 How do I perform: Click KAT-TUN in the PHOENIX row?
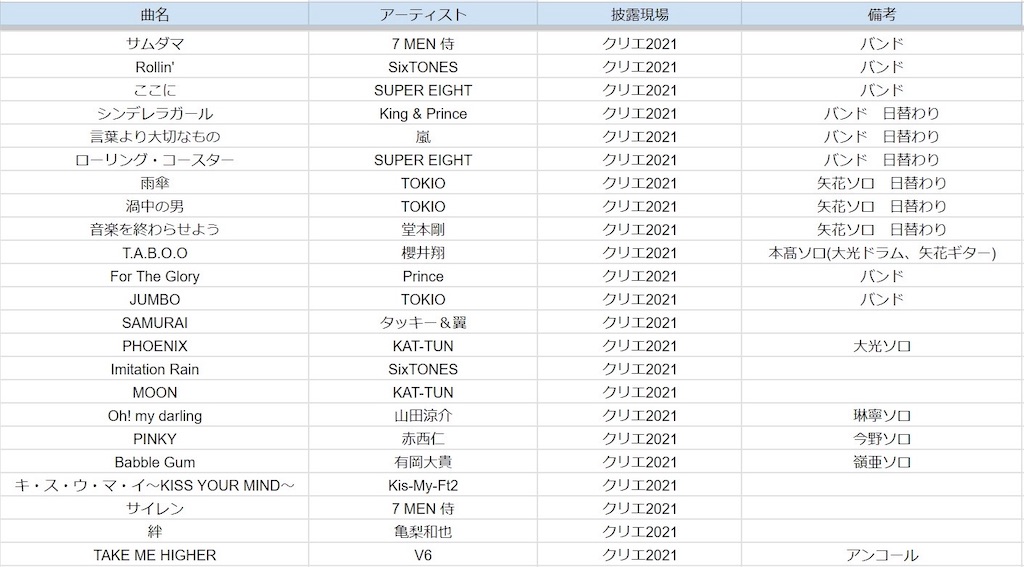click(x=423, y=346)
